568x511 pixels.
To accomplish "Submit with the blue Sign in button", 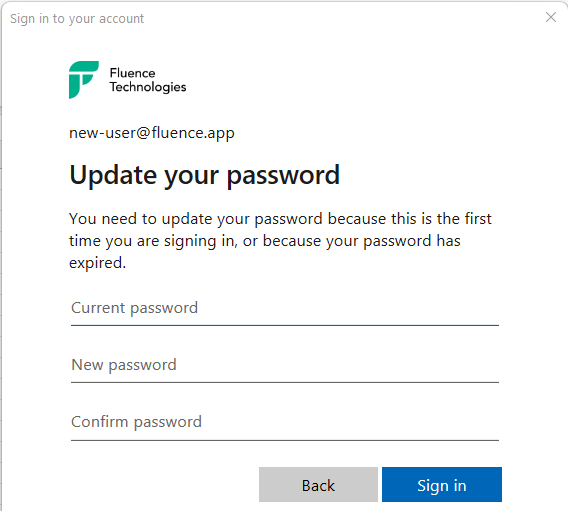I will 442,485.
